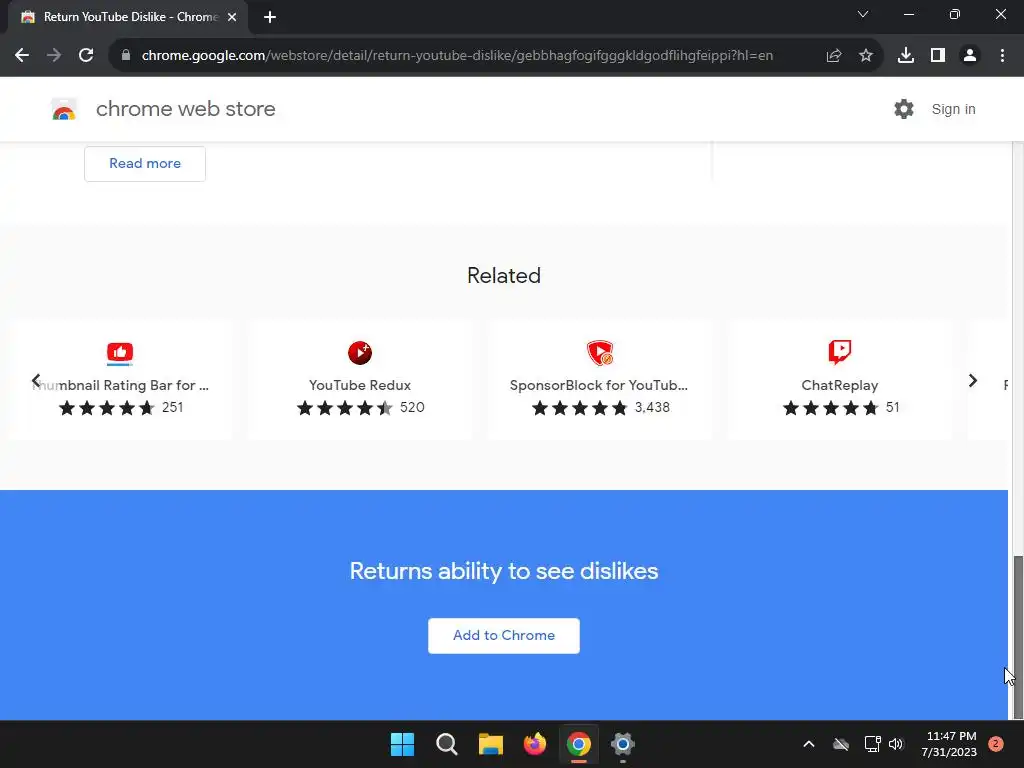1024x768 pixels.
Task: Click the Thumbnail Rating Bar 251 rating
Action: [x=121, y=408]
